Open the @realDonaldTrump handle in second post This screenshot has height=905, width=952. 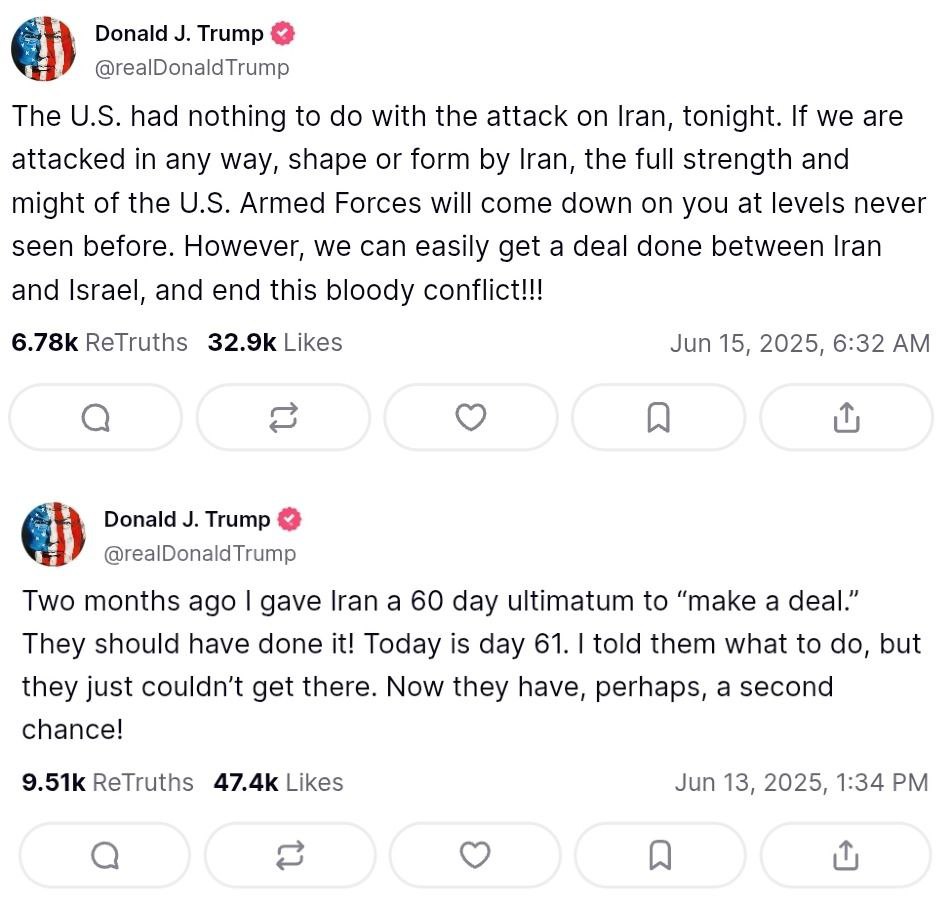coord(200,553)
